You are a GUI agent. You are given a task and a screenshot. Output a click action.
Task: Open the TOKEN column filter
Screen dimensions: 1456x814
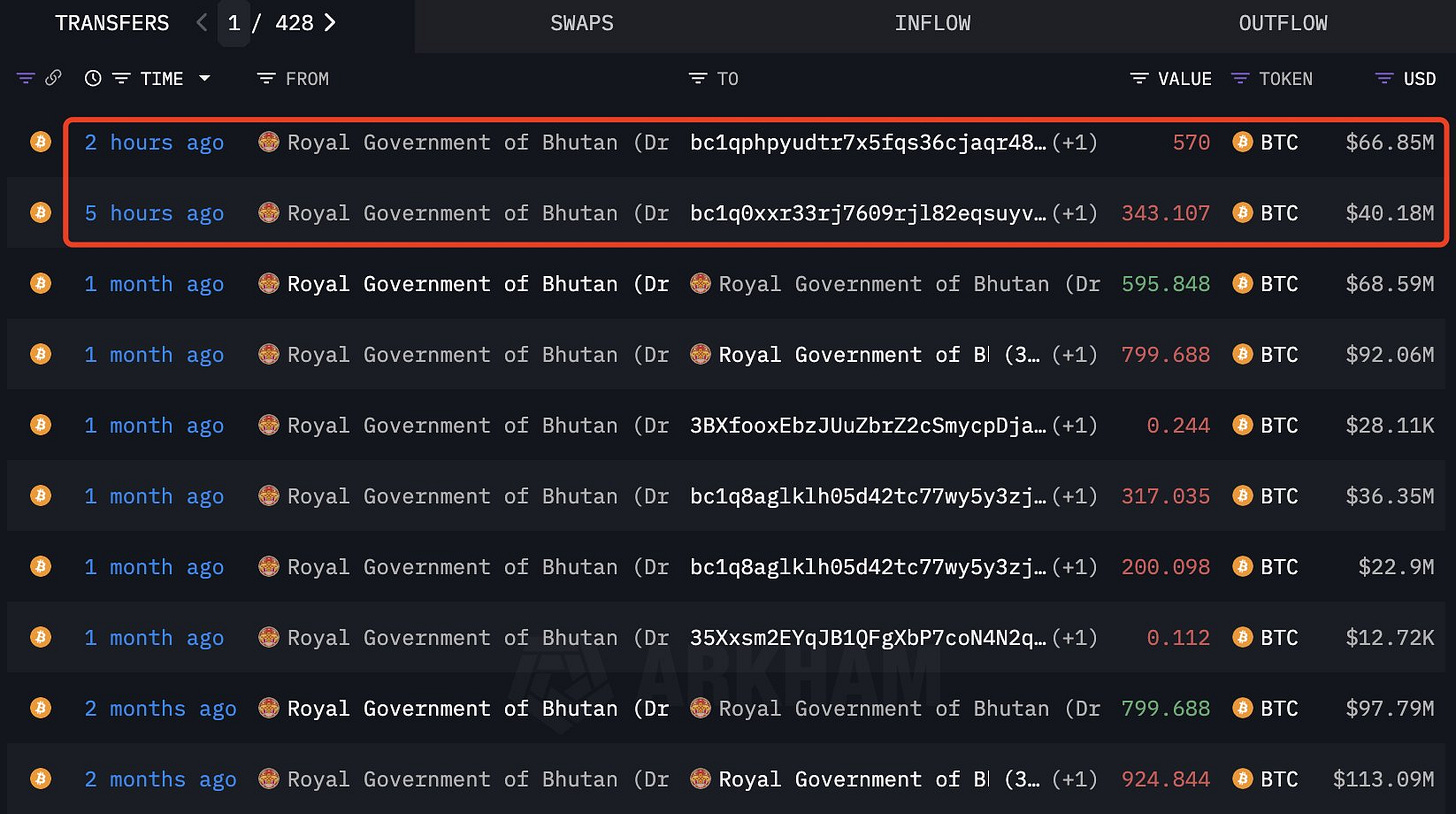1240,78
